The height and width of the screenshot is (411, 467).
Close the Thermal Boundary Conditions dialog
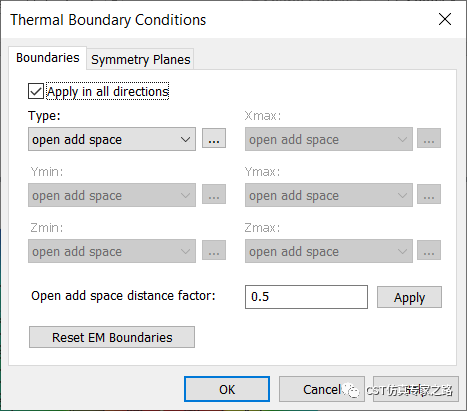(445, 19)
